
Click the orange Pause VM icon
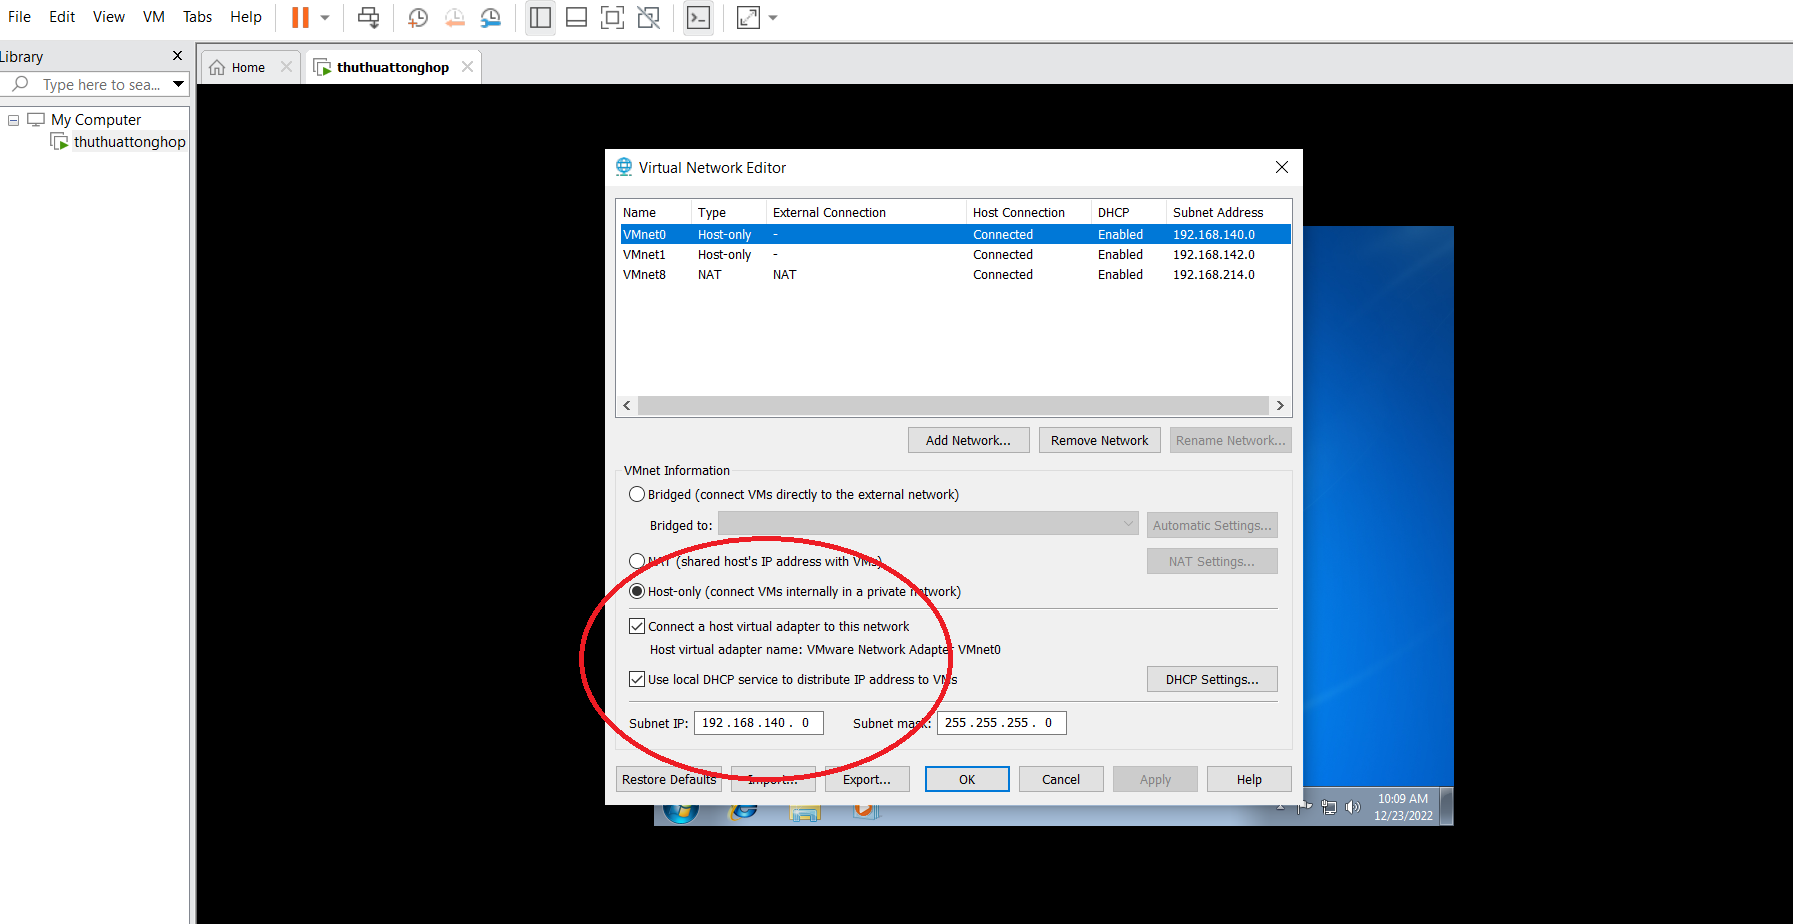(300, 17)
